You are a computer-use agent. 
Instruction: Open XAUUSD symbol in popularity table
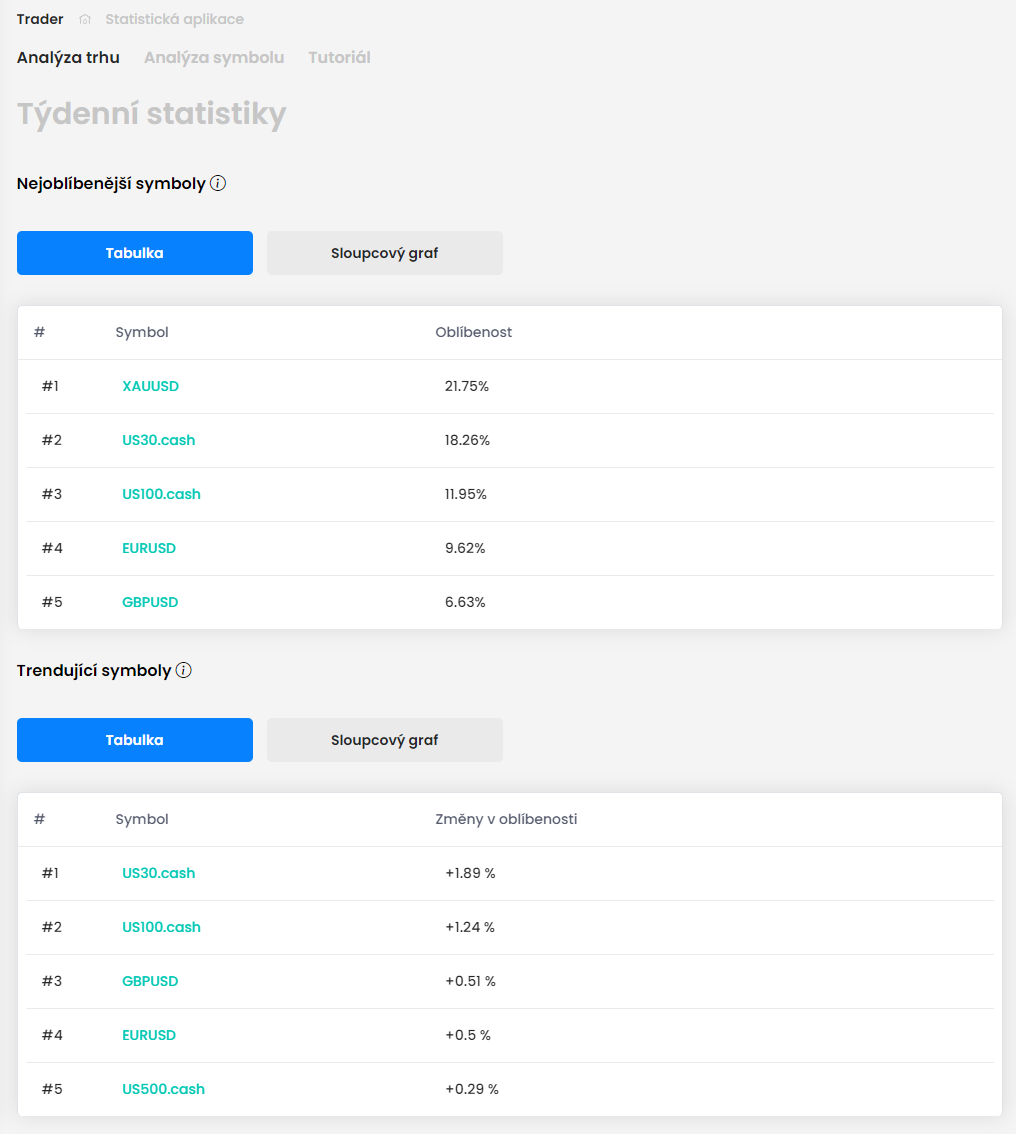(x=150, y=386)
